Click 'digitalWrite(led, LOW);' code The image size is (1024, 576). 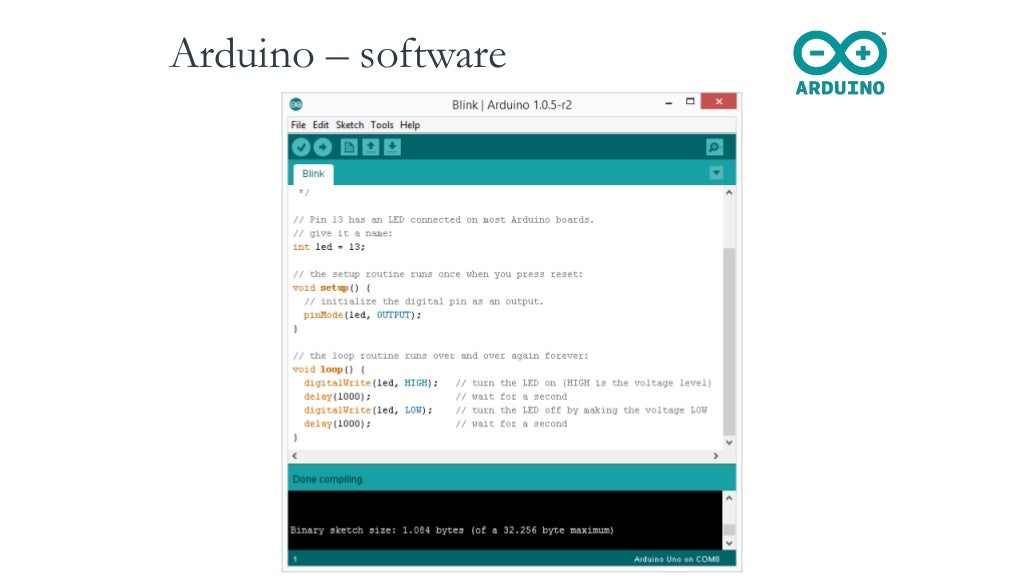(x=368, y=410)
